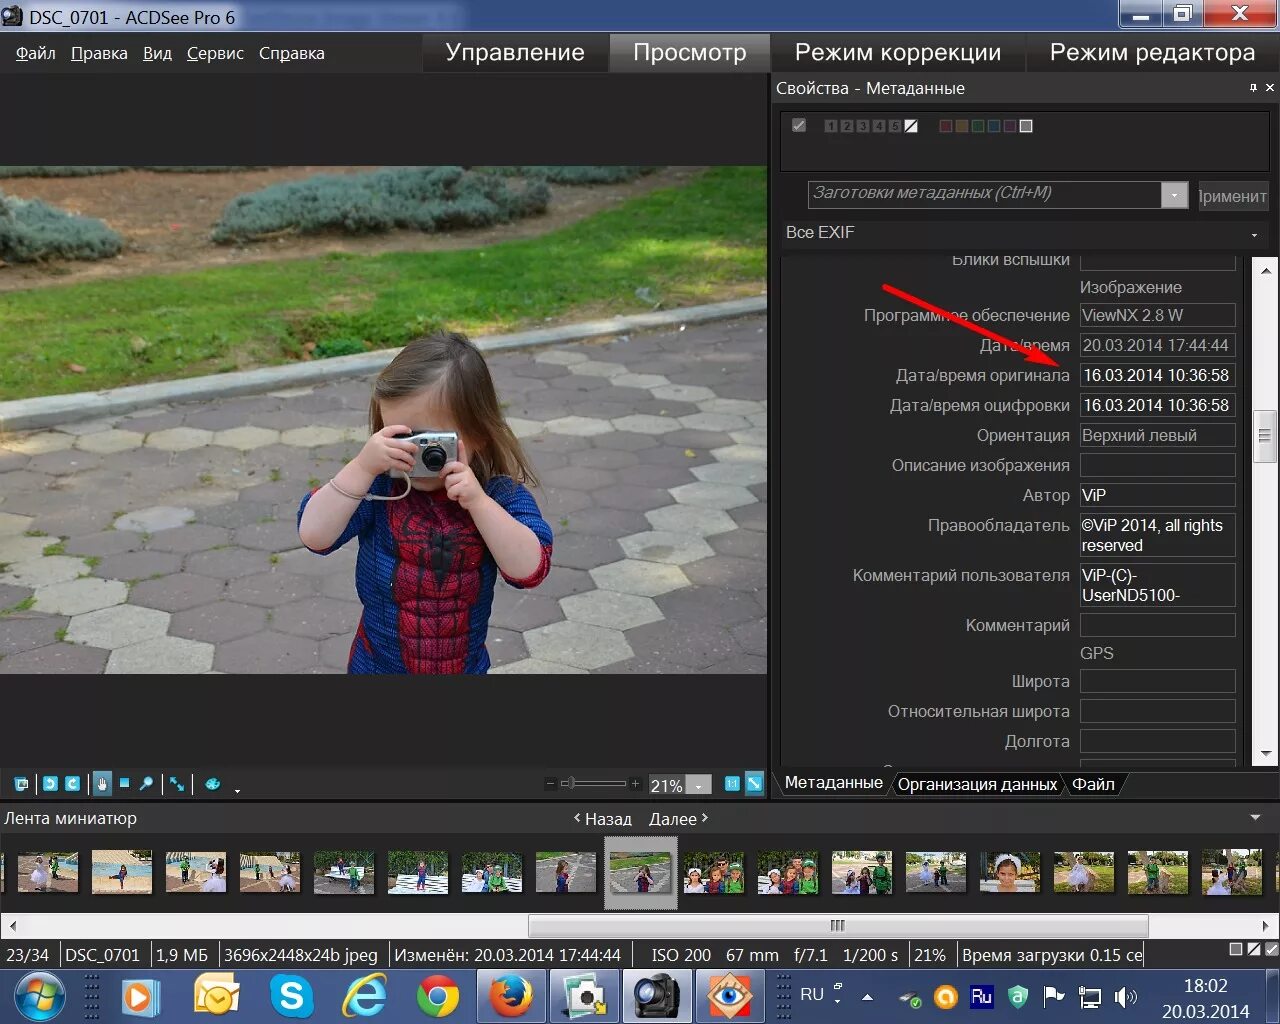Set rating 1 in metadata panel
1280x1024 pixels.
[x=831, y=126]
